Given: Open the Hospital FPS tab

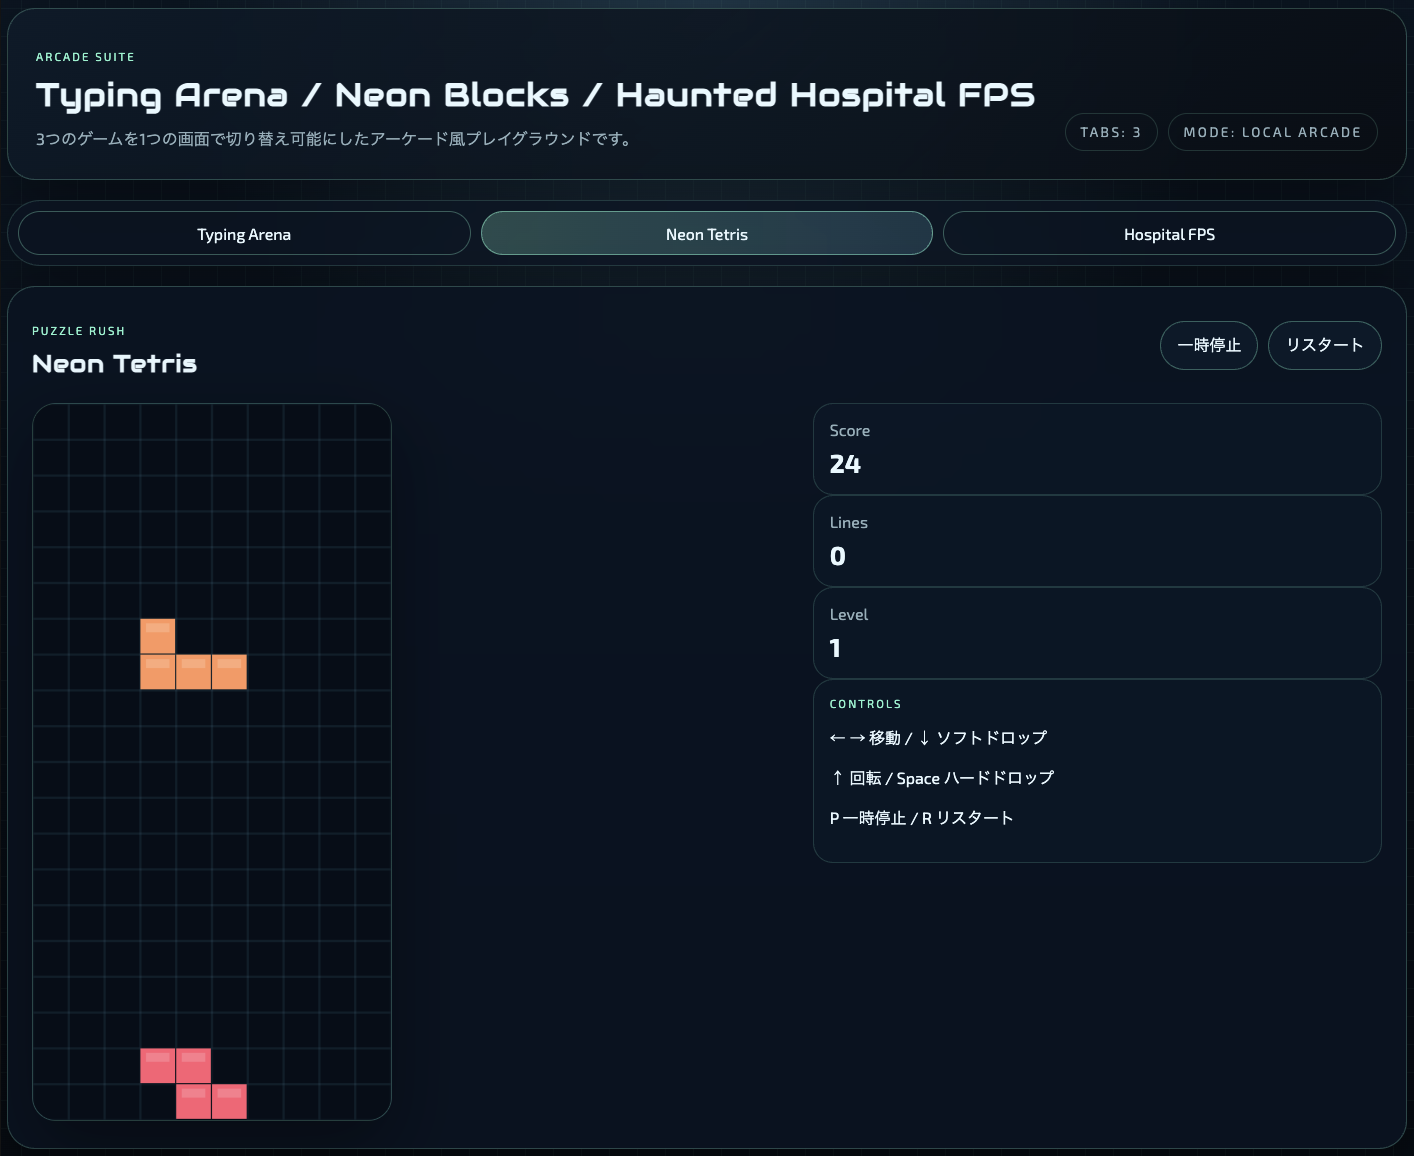Looking at the screenshot, I should click(1168, 234).
